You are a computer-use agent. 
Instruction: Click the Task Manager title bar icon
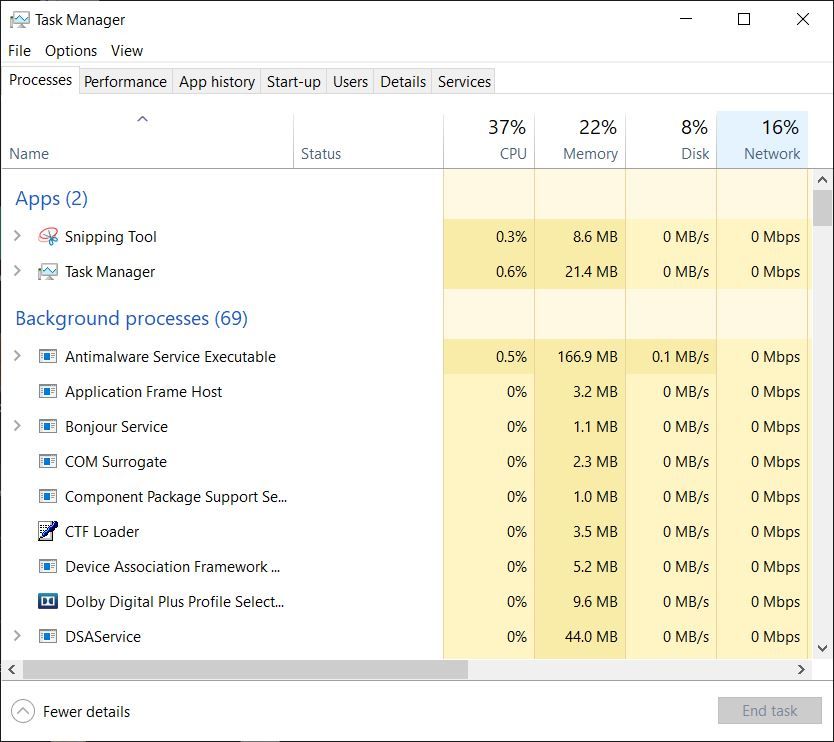pyautogui.click(x=20, y=20)
